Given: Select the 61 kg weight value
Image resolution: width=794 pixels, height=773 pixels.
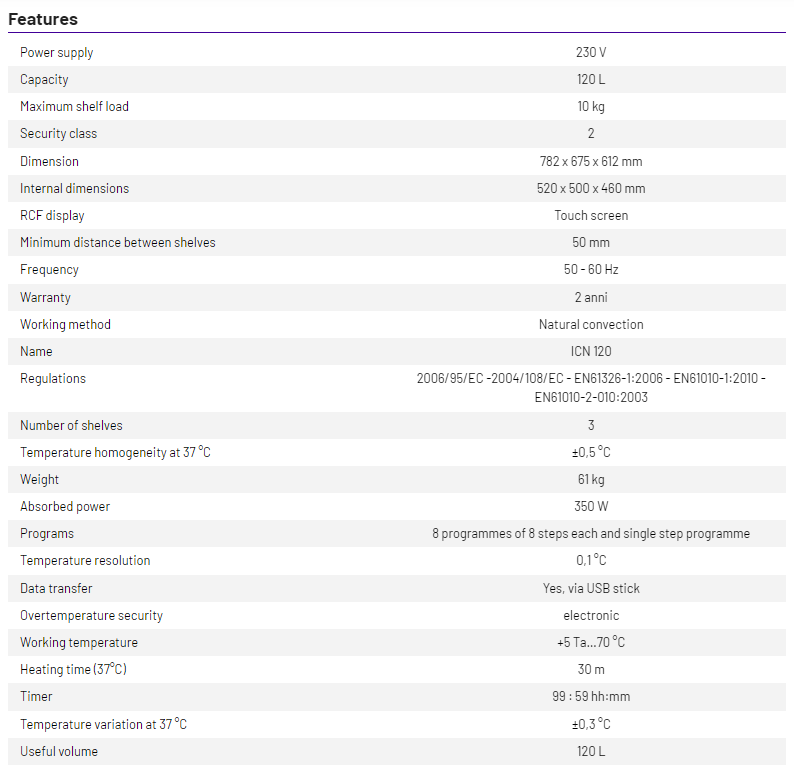Looking at the screenshot, I should point(590,479).
